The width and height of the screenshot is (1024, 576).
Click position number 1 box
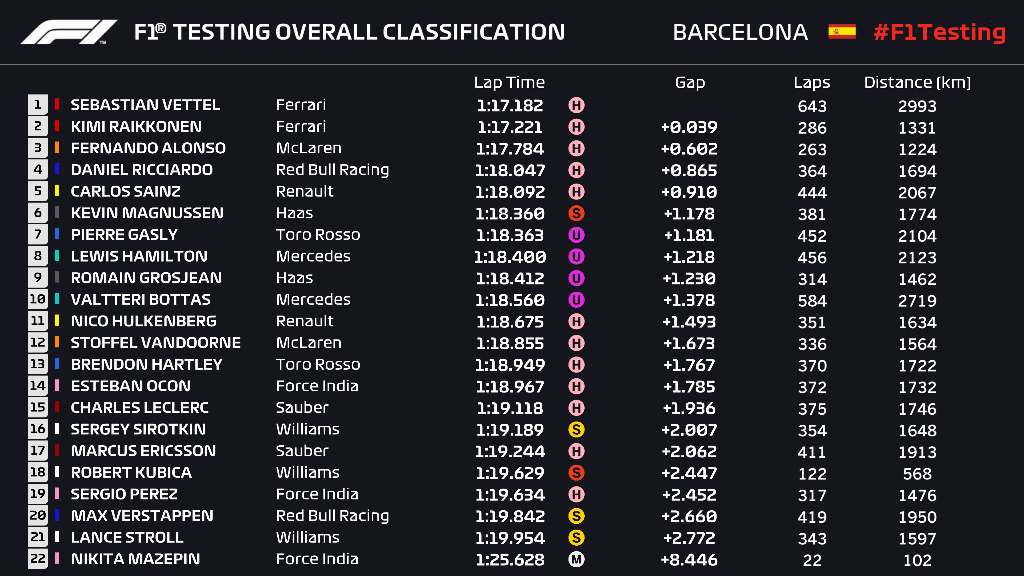click(x=38, y=105)
